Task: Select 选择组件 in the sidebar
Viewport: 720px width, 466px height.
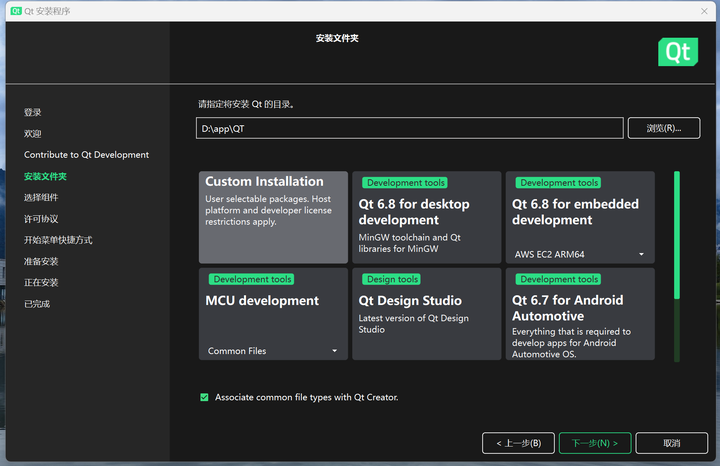Action: click(41, 198)
